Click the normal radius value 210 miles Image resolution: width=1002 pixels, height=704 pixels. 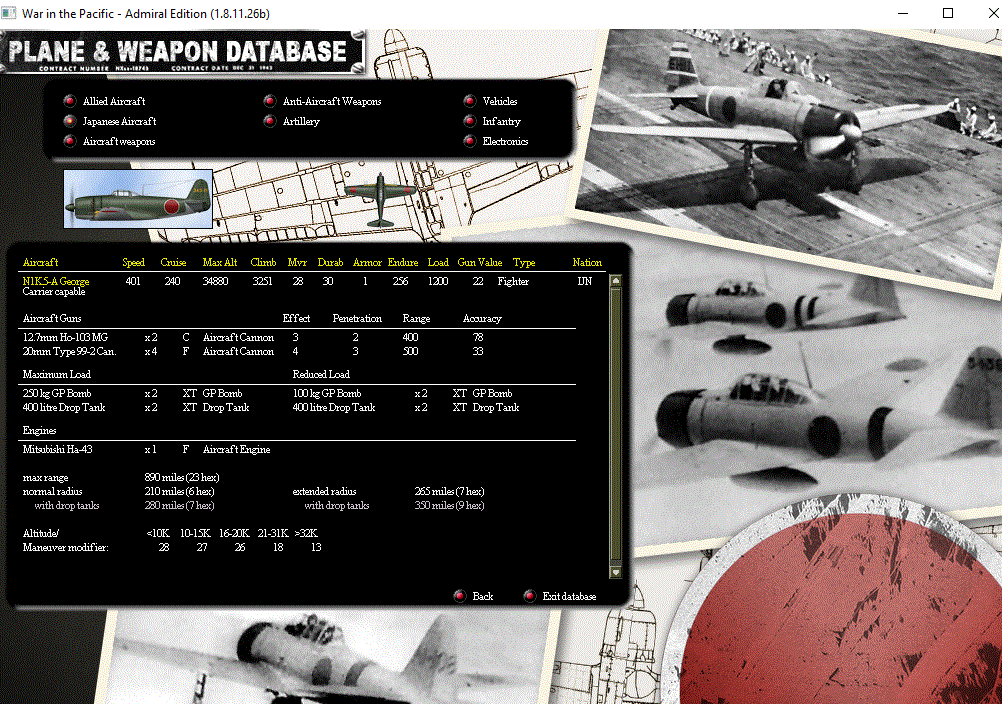coord(179,491)
